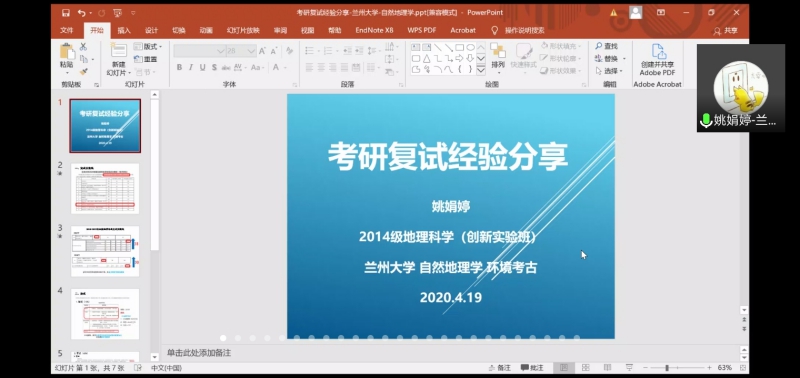The height and width of the screenshot is (378, 800).
Task: Open the Insert (插入) ribbon tab
Action: (x=124, y=31)
